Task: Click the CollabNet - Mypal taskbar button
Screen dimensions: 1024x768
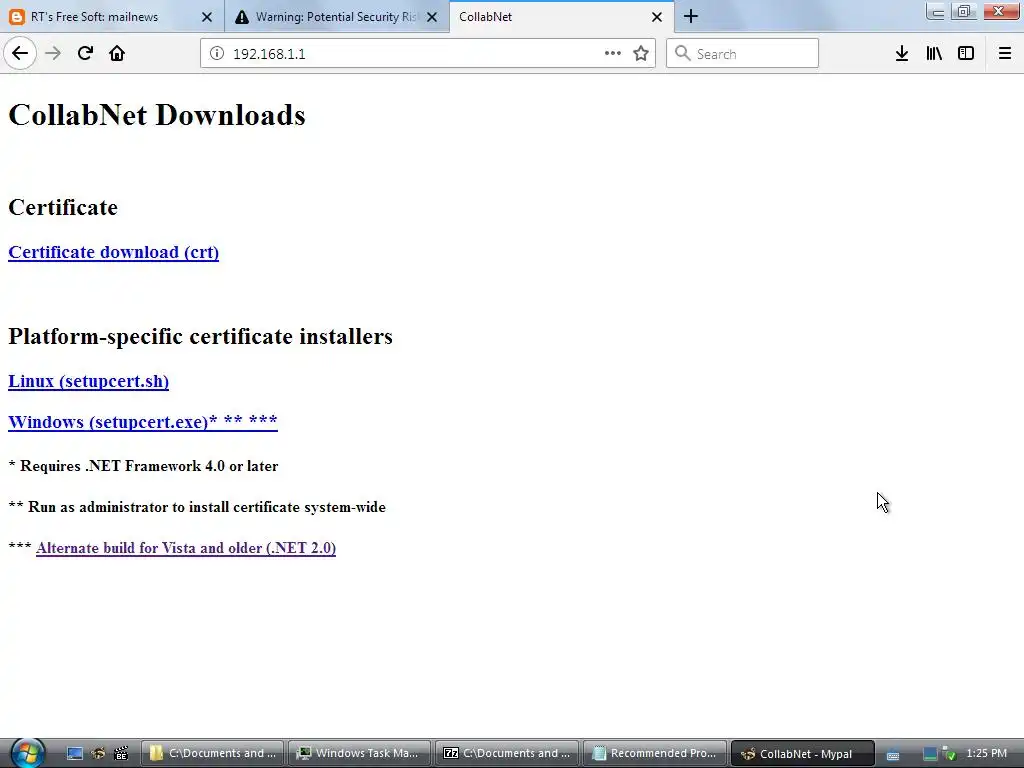Action: 802,753
